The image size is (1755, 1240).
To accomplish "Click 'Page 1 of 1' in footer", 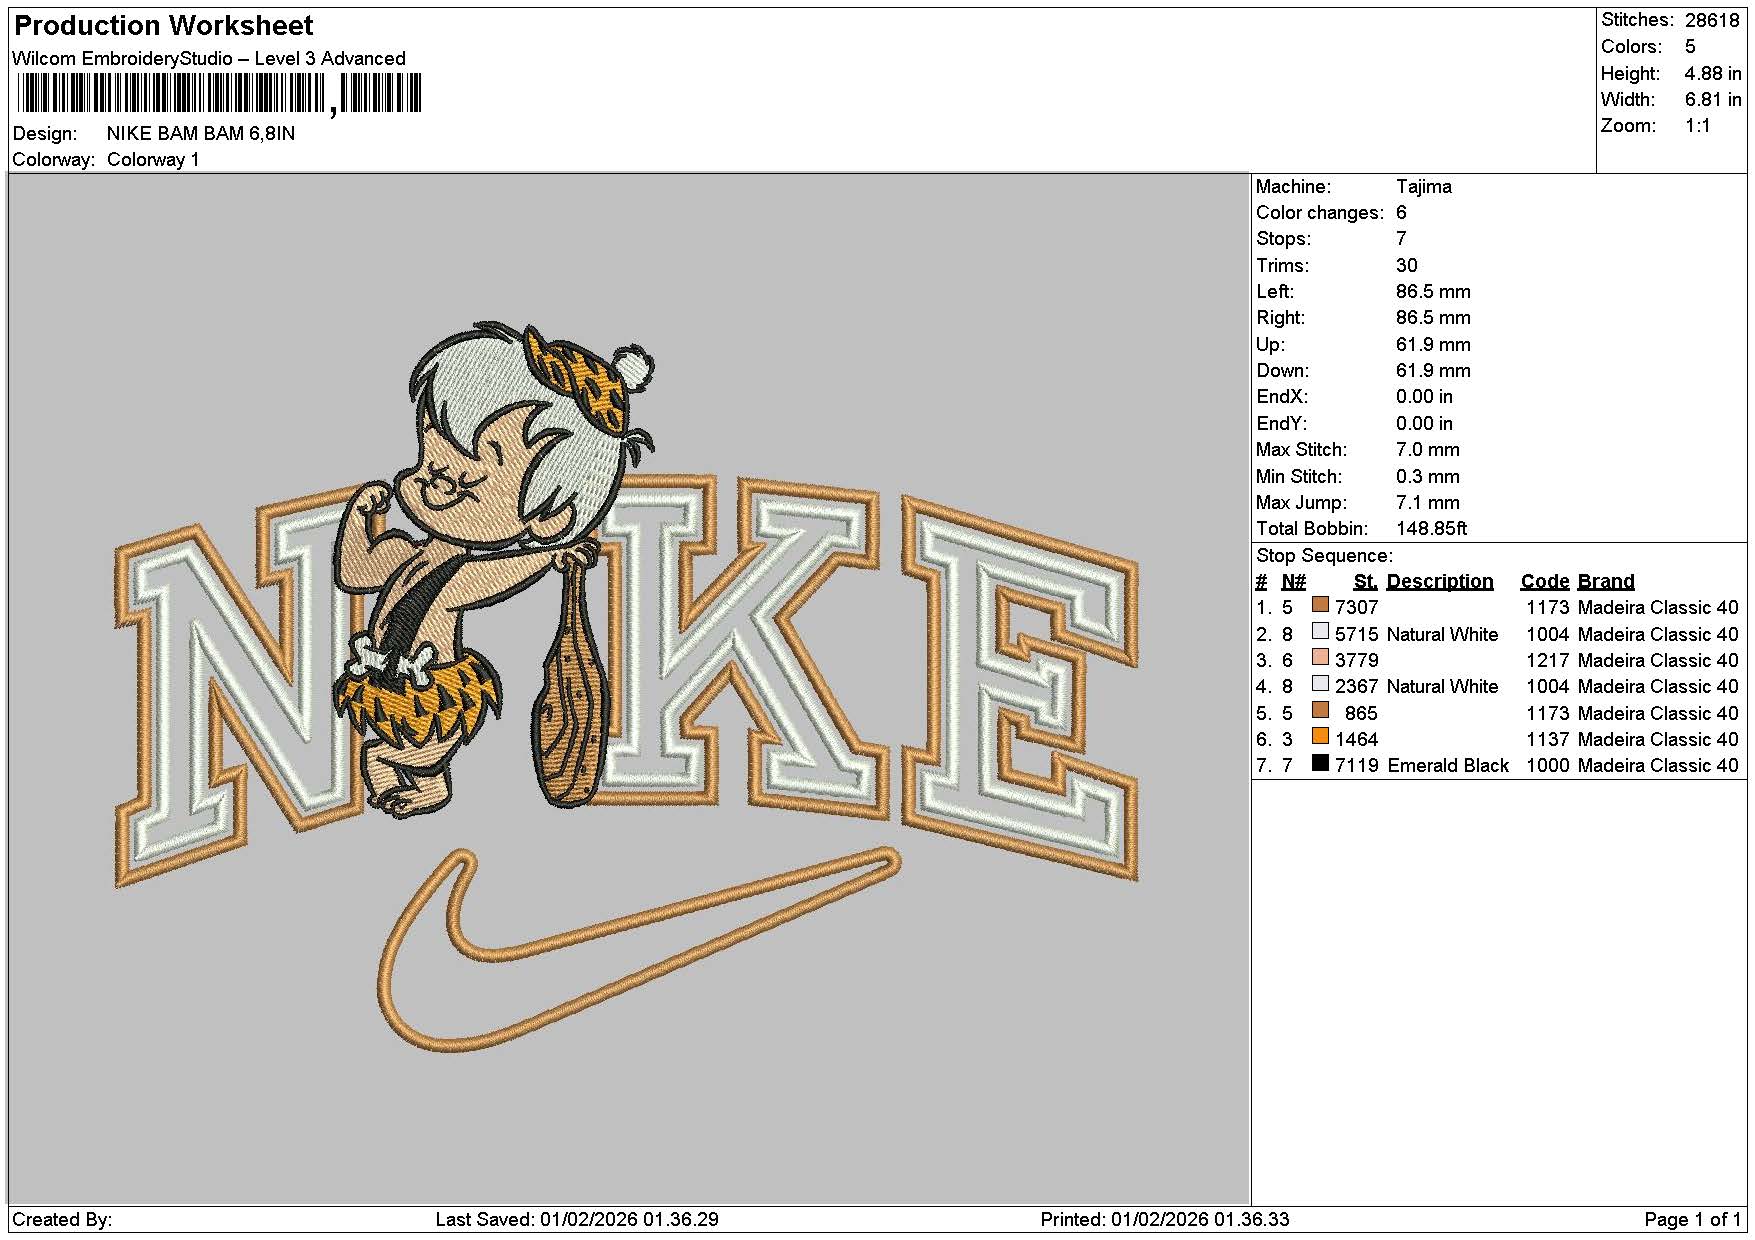I will pos(1692,1219).
